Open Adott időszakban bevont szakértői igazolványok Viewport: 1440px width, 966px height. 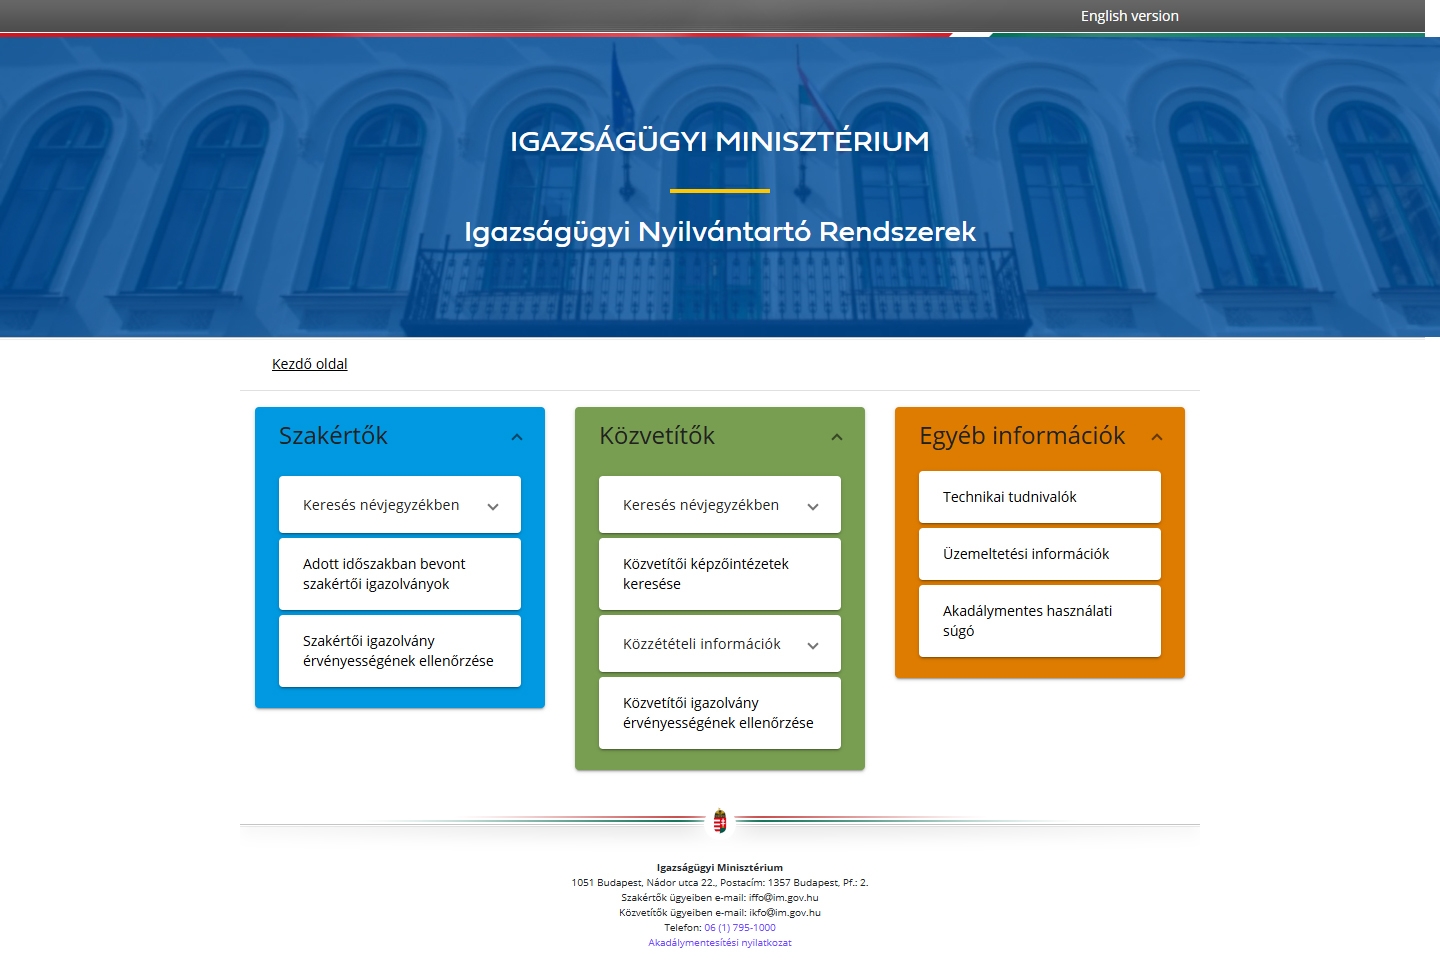(x=400, y=574)
